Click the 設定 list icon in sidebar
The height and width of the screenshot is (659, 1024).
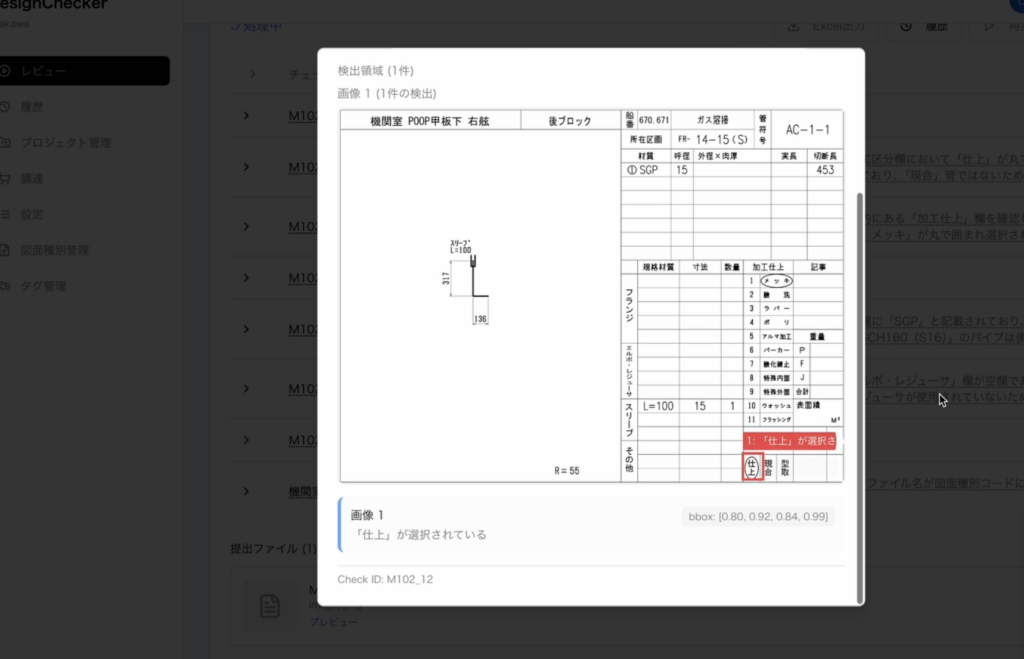pyautogui.click(x=6, y=214)
